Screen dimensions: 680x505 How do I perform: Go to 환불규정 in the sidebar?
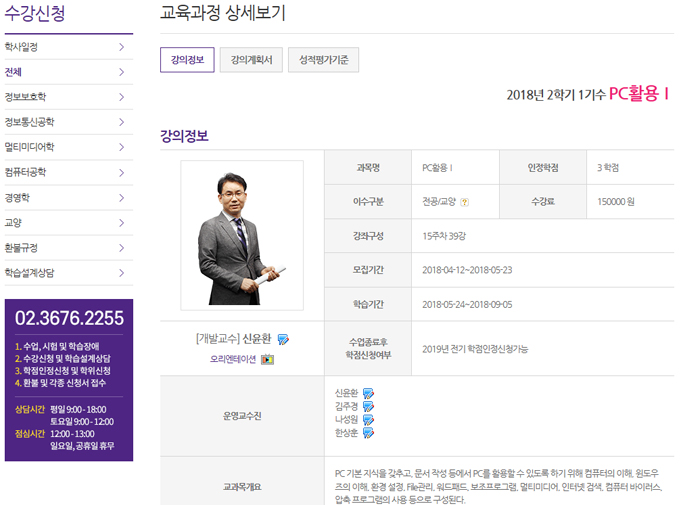(x=21, y=247)
